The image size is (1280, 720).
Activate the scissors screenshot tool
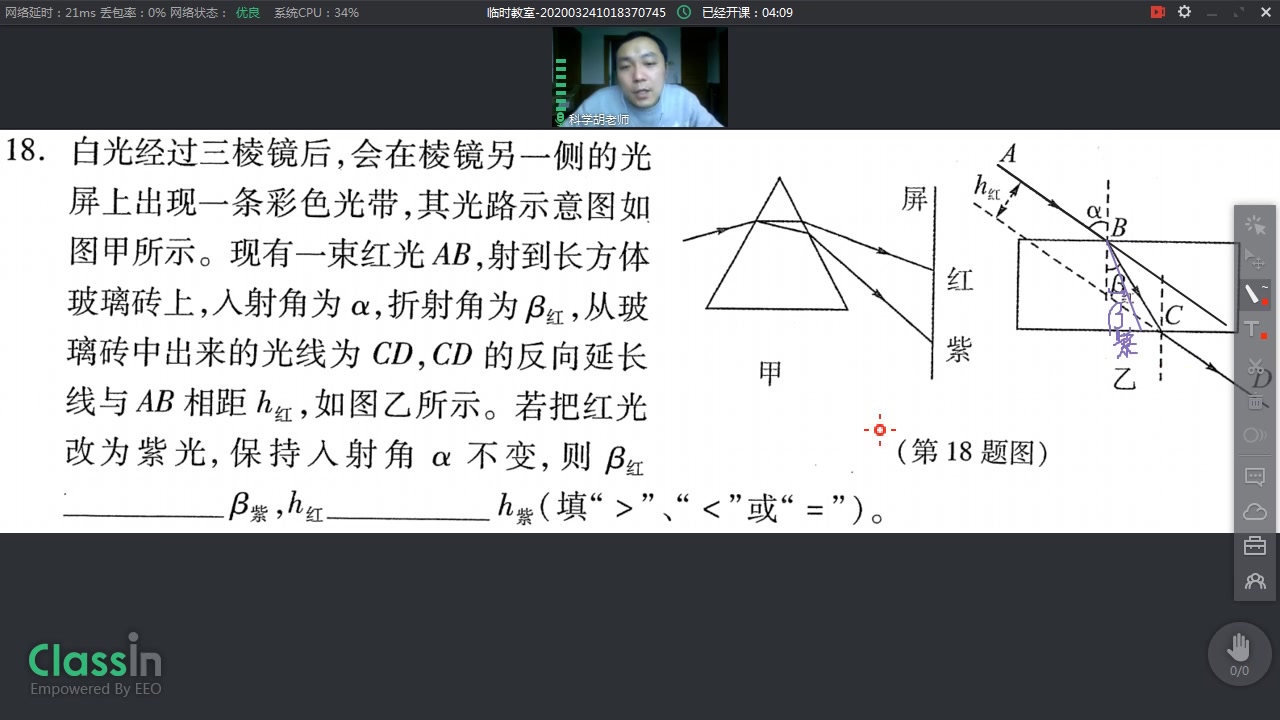[1255, 366]
